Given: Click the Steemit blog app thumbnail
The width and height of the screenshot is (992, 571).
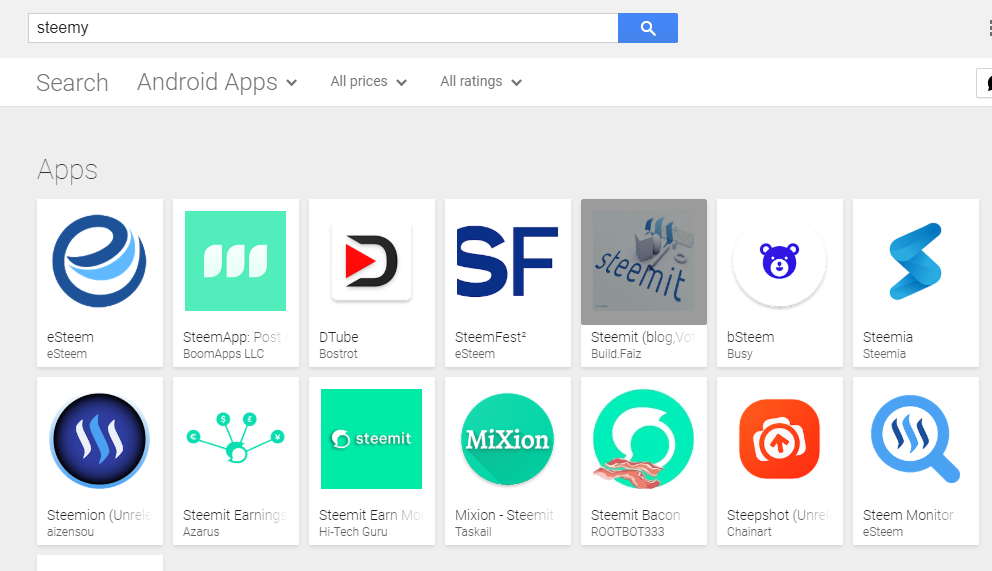Looking at the screenshot, I should click(x=643, y=261).
